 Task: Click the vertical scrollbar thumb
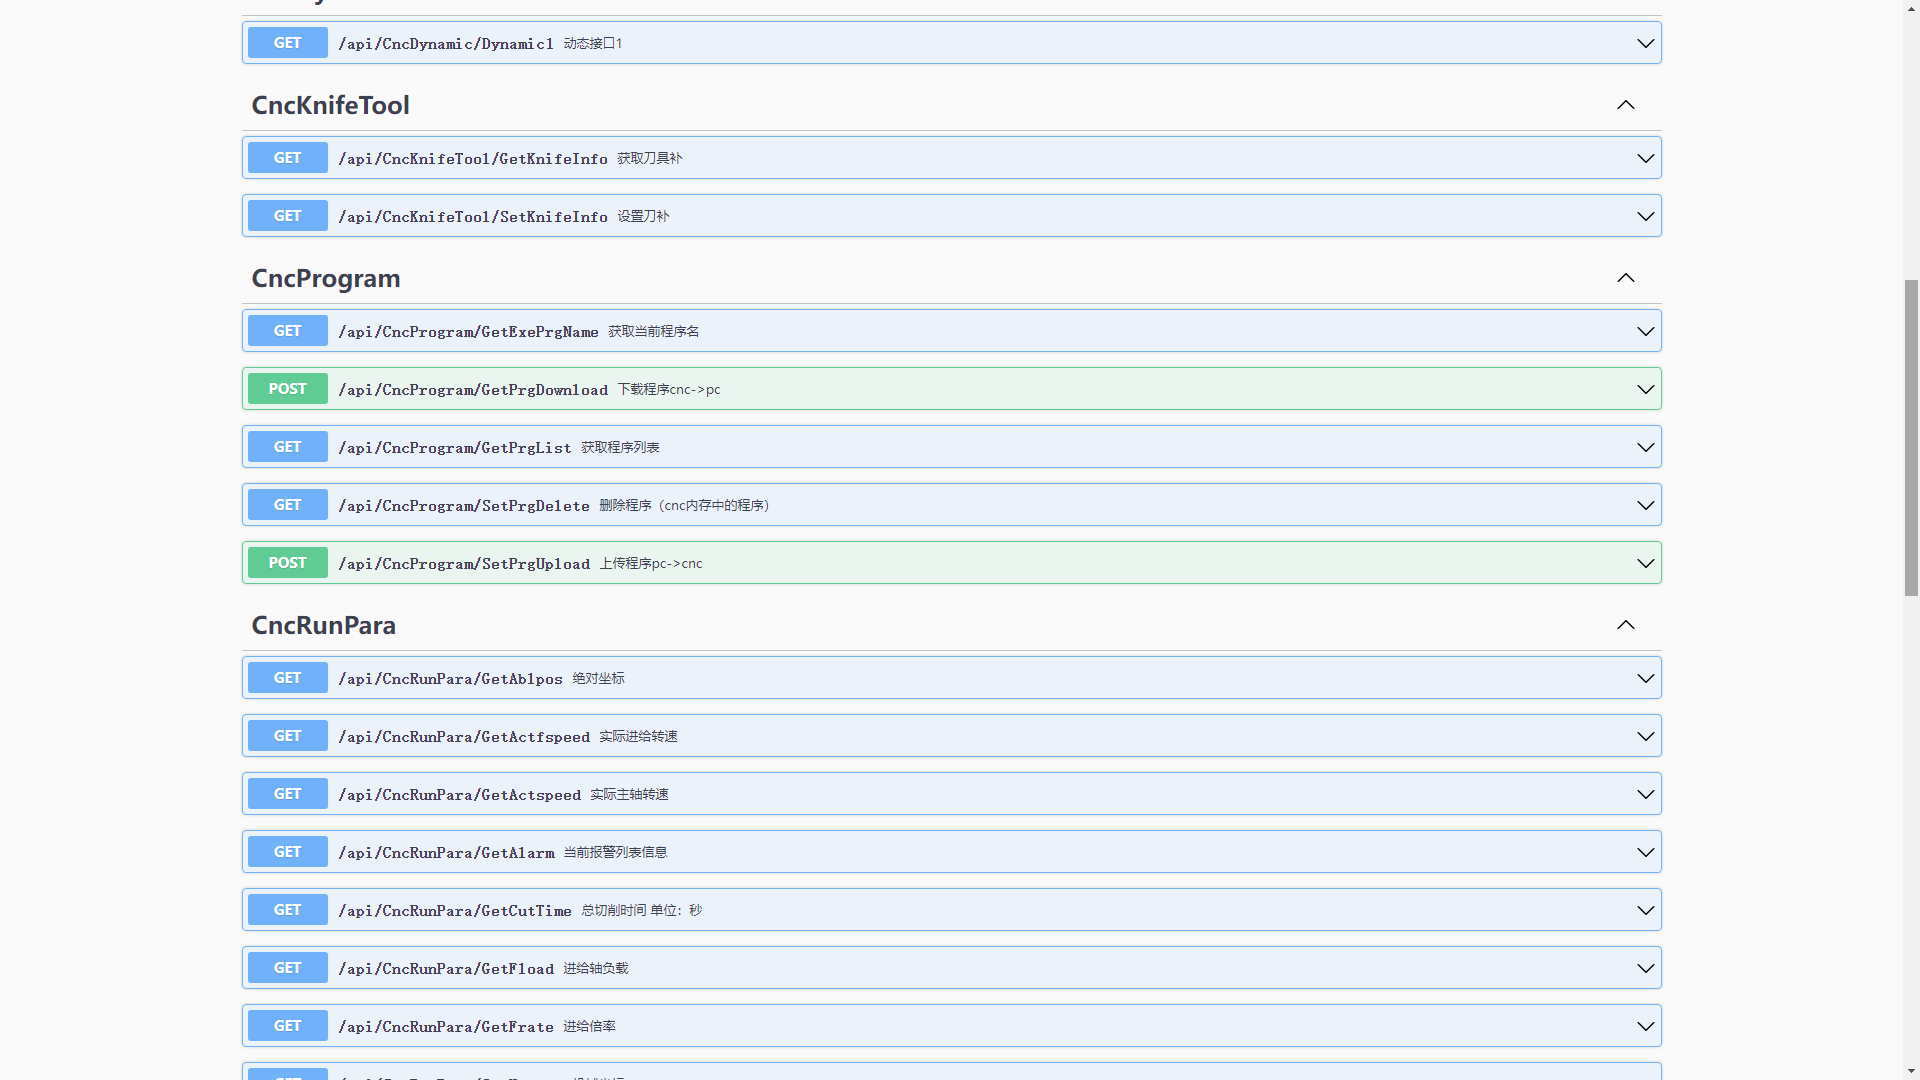(1911, 437)
